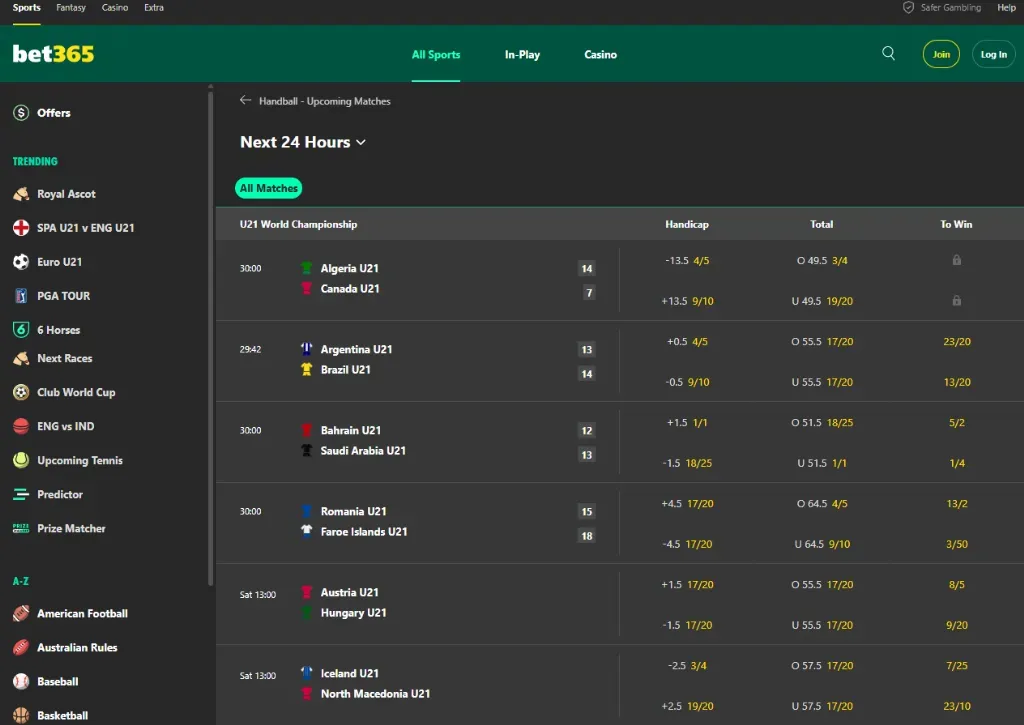This screenshot has height=725, width=1024.
Task: Click the back arrow beside Handball
Action: (246, 101)
